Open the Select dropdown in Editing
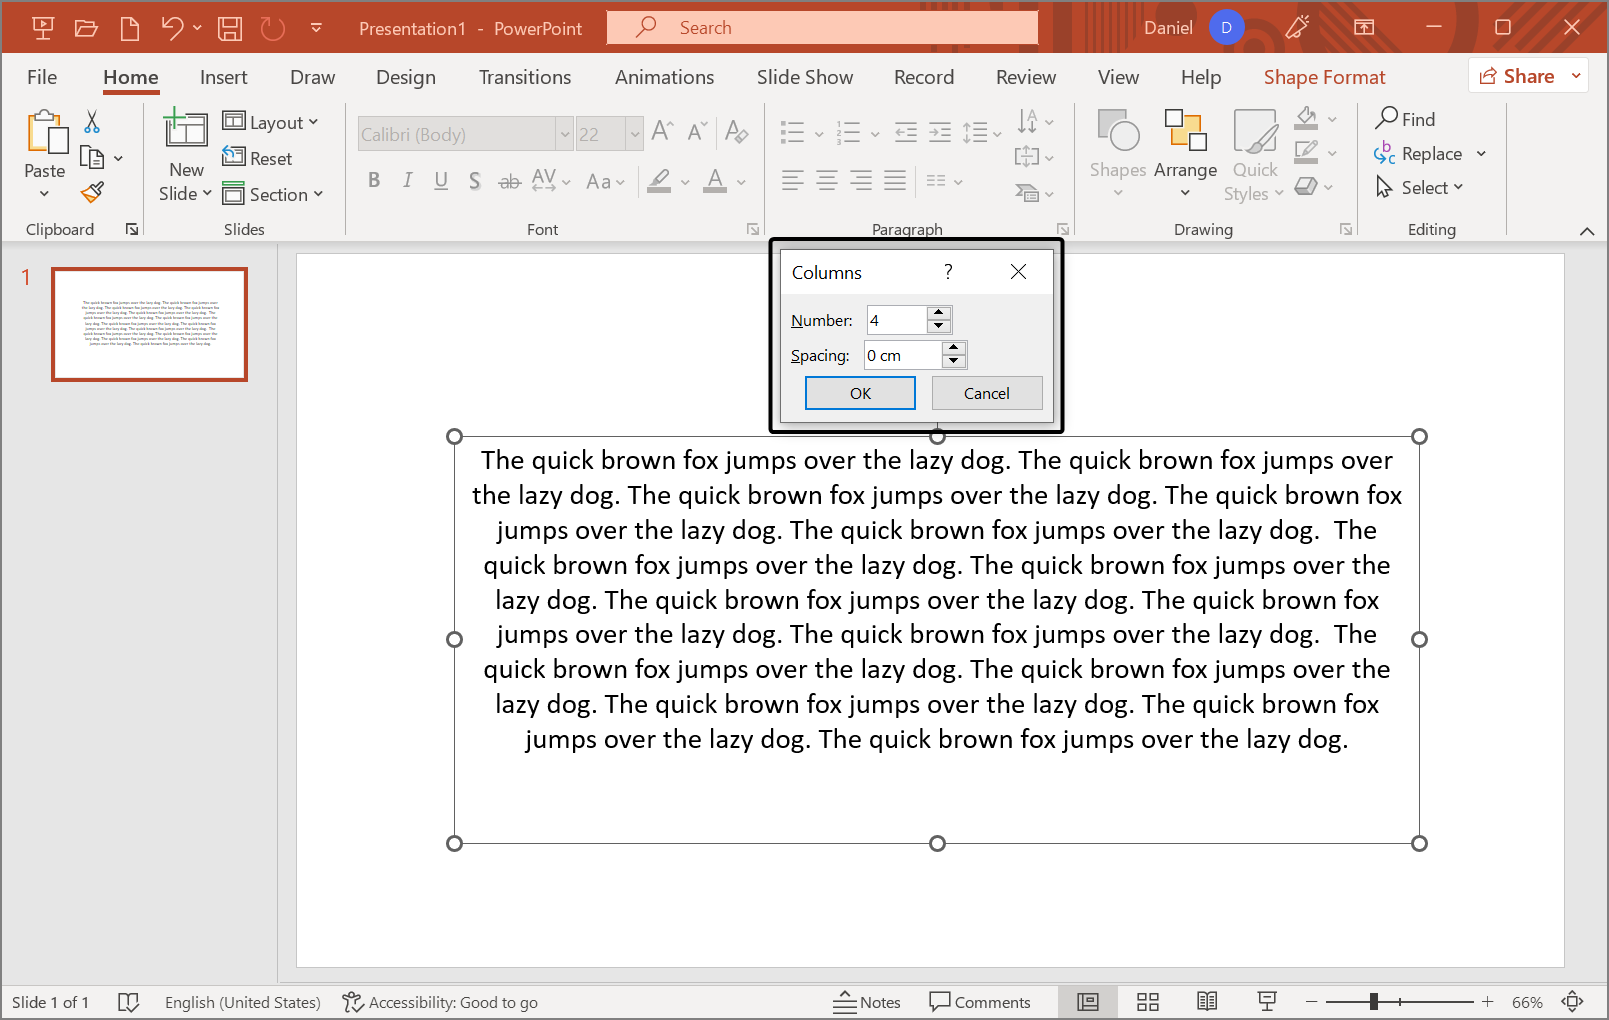Screen dimensions: 1609x1020 [1420, 188]
